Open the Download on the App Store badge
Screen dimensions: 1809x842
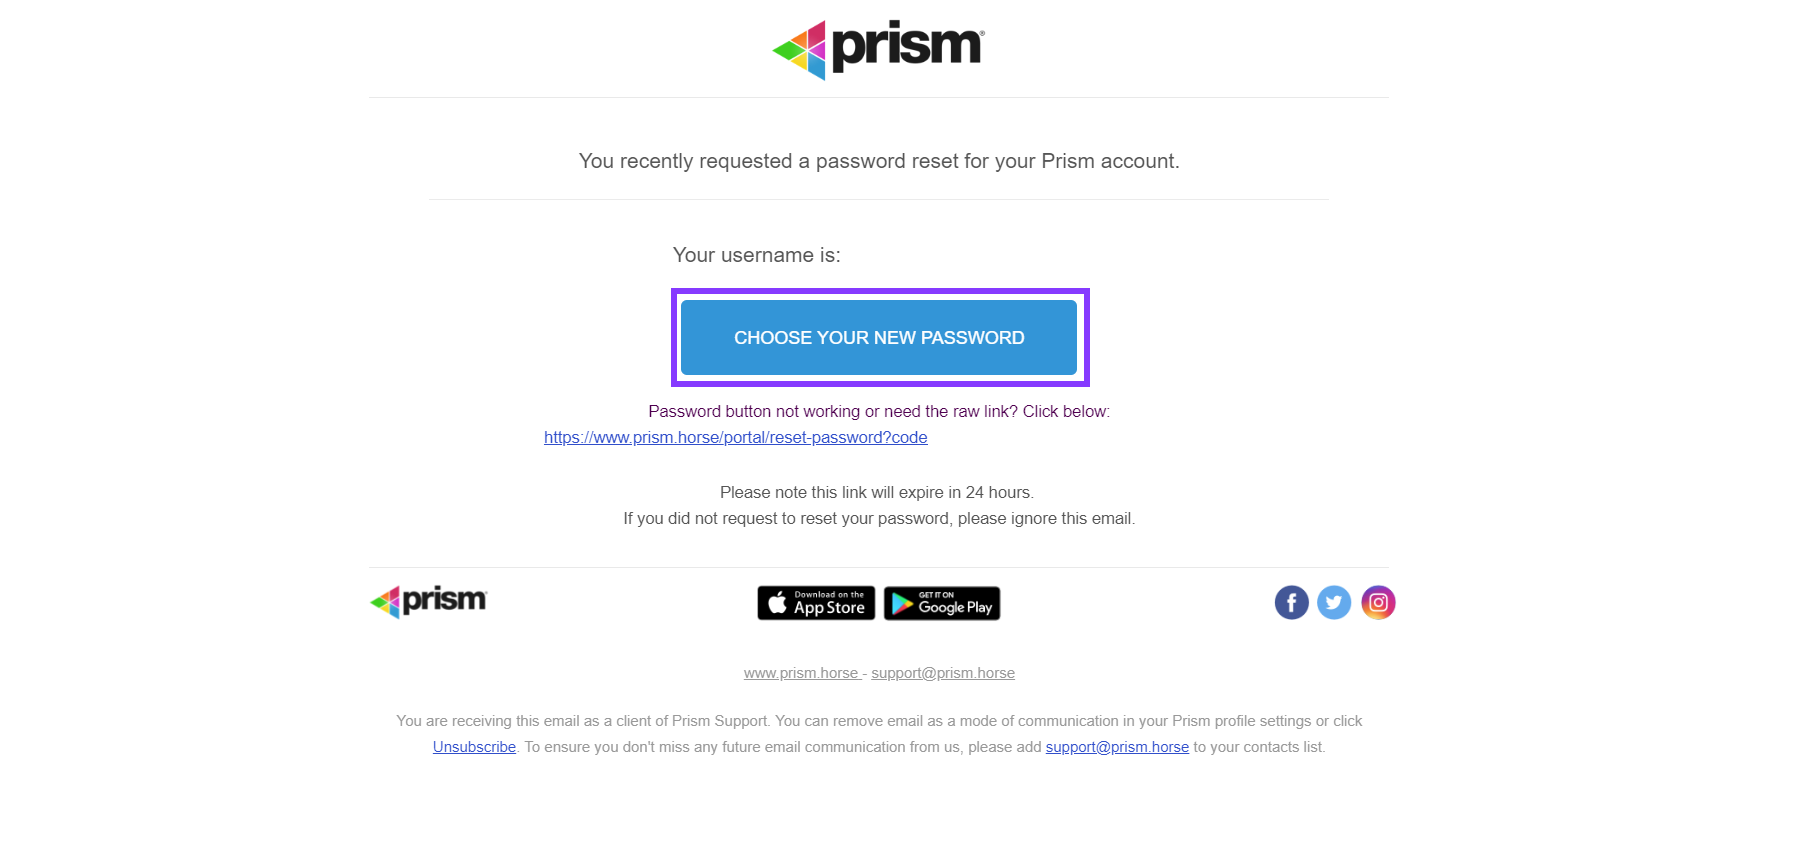point(816,603)
